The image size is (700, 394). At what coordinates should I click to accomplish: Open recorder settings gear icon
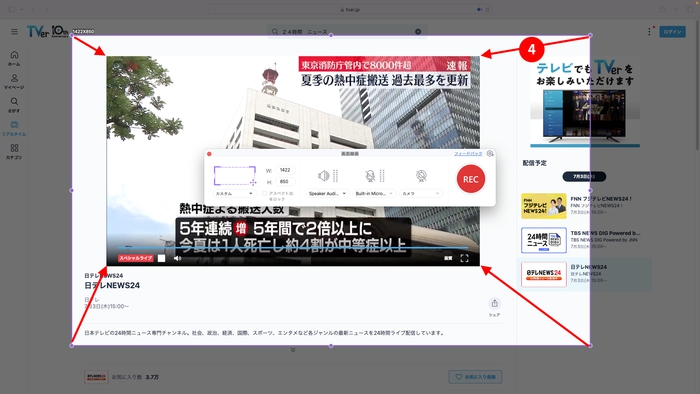coord(490,153)
